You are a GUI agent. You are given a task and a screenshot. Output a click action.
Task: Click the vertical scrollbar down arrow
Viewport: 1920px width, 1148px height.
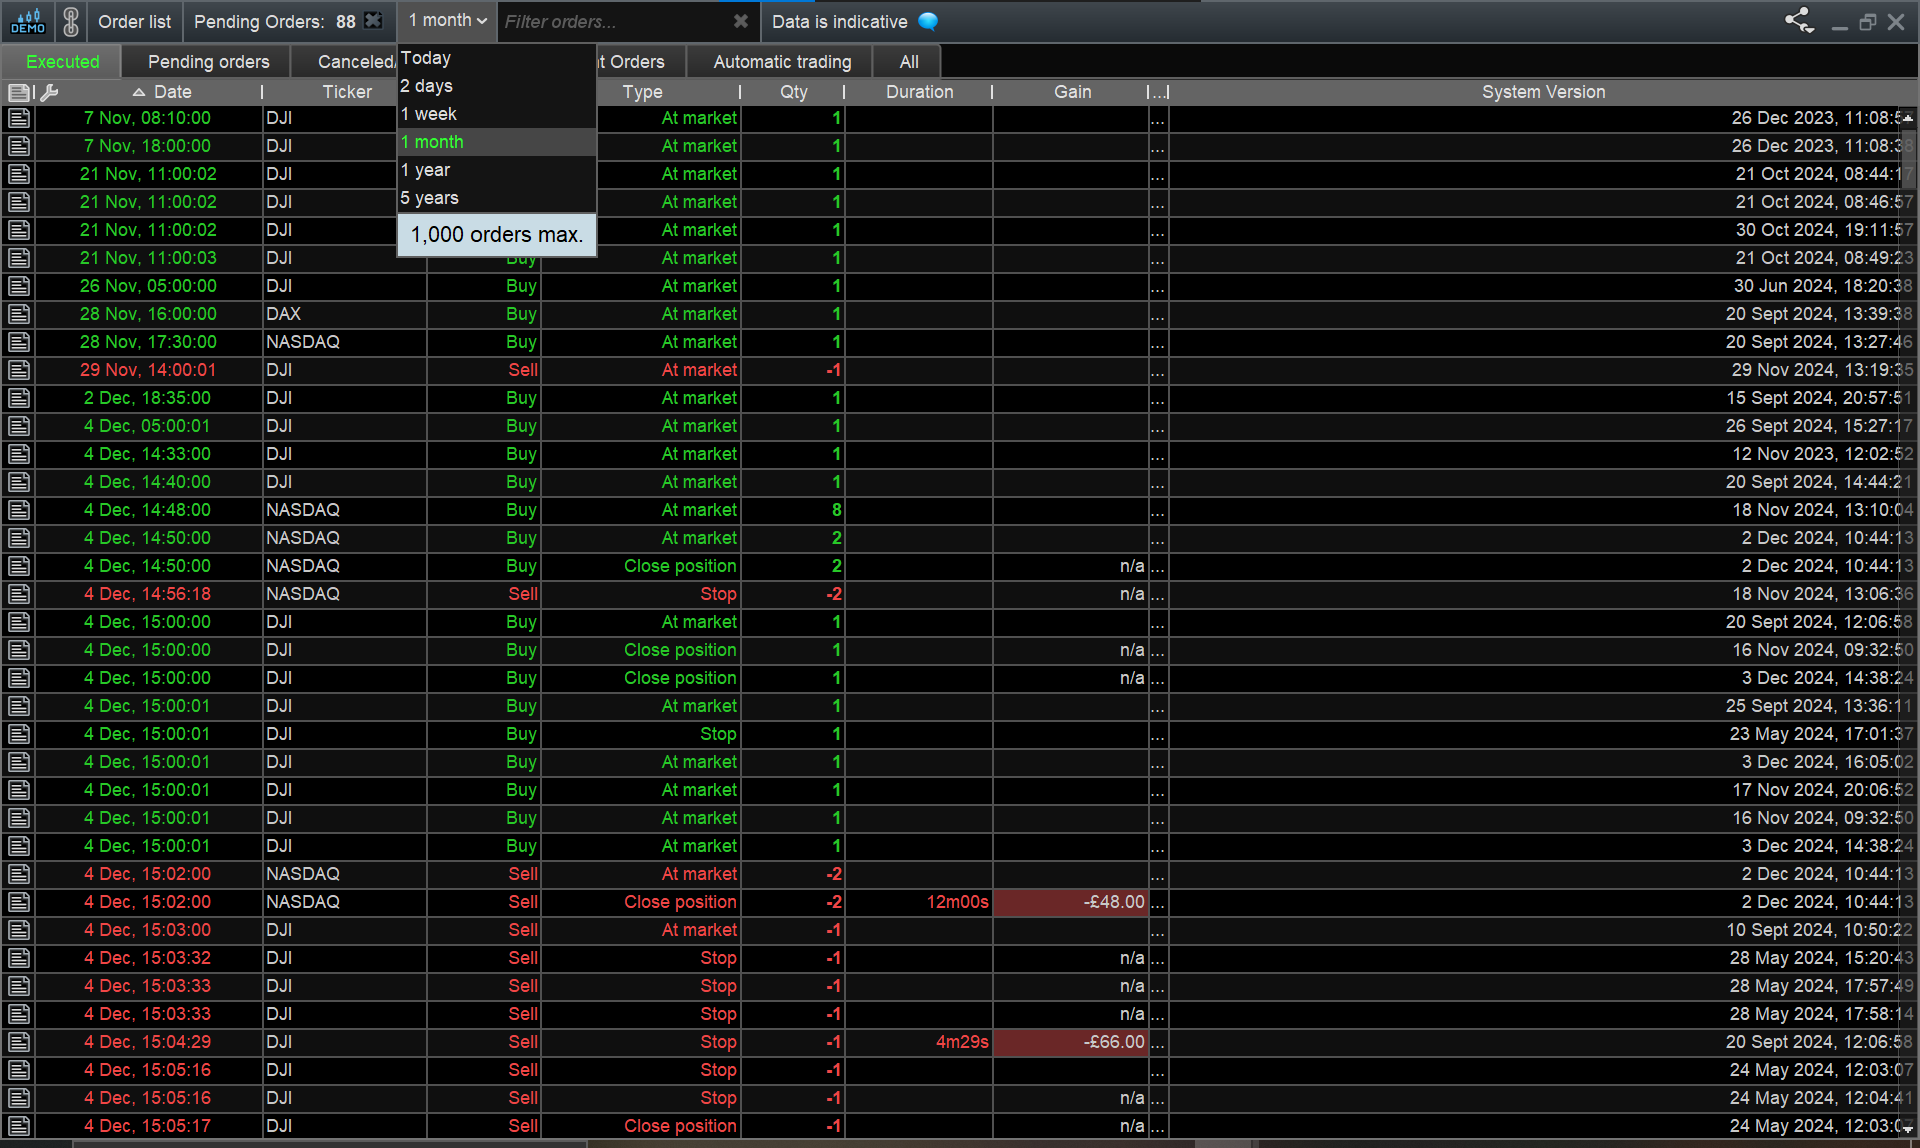coord(1908,1129)
